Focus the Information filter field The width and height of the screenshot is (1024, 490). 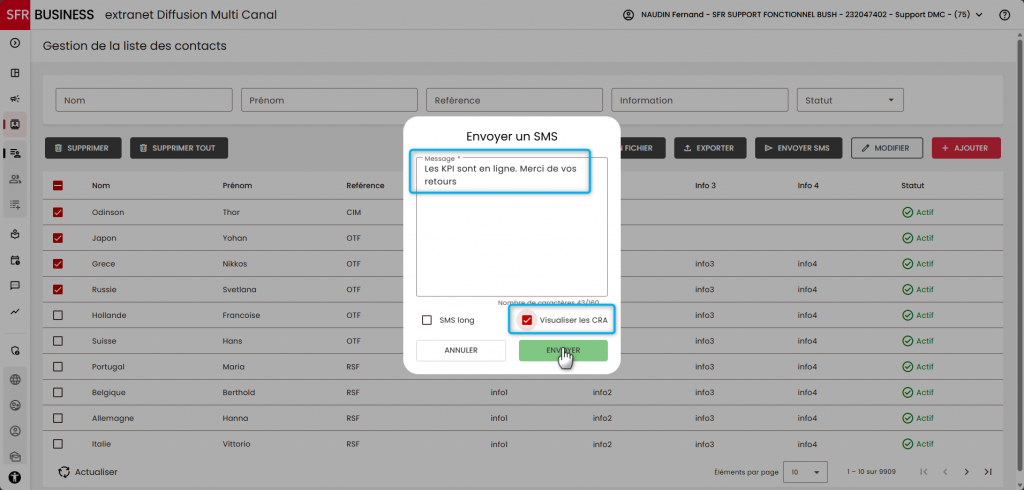click(699, 100)
